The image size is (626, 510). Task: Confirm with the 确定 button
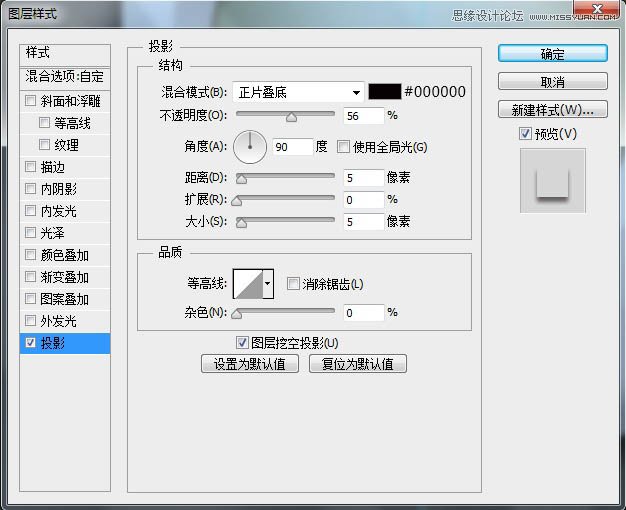pyautogui.click(x=553, y=54)
